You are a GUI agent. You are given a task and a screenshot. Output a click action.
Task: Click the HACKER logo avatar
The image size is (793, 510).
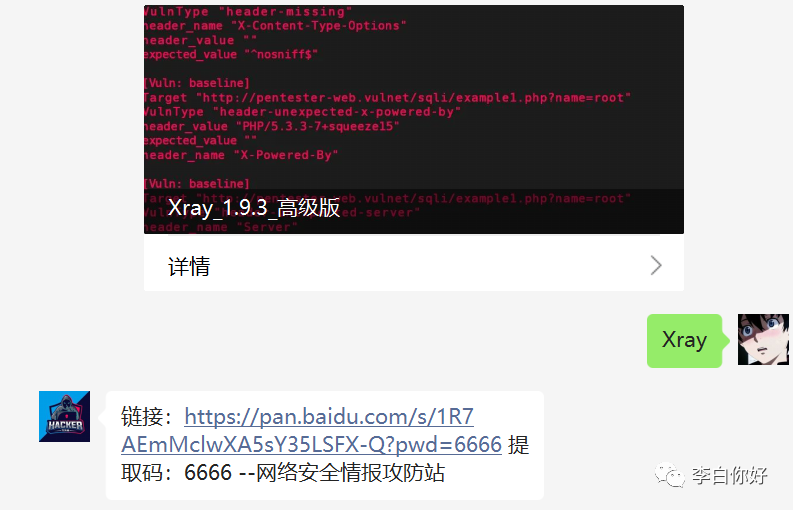coord(64,416)
